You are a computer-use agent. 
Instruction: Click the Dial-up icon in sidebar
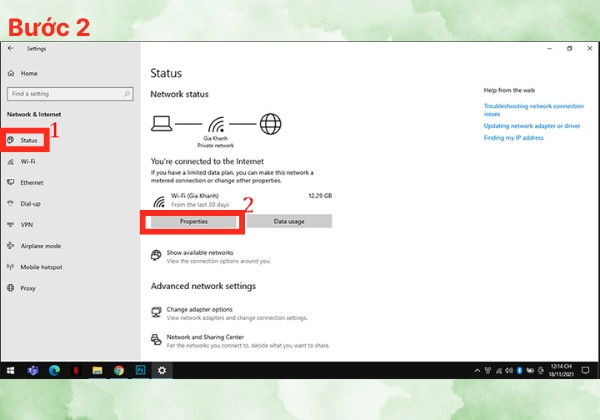11,203
